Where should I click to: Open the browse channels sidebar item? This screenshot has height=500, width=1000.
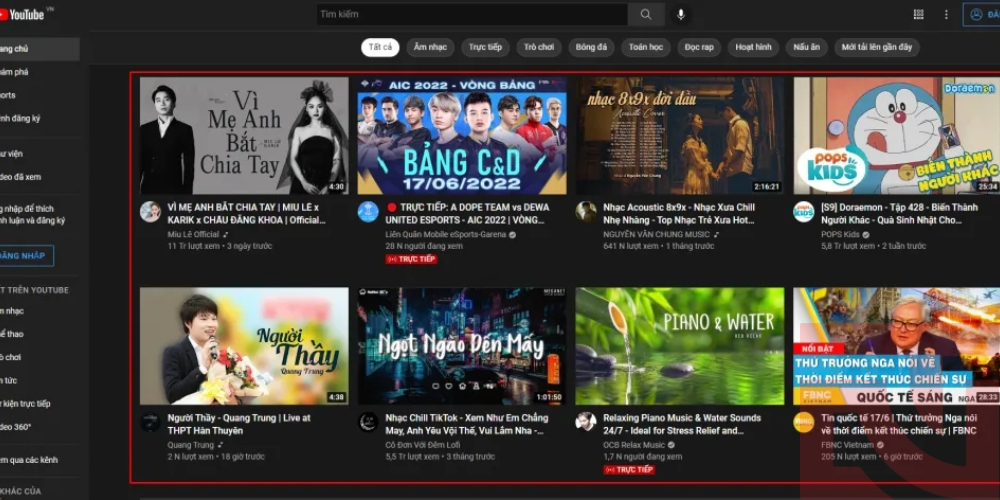pos(40,460)
